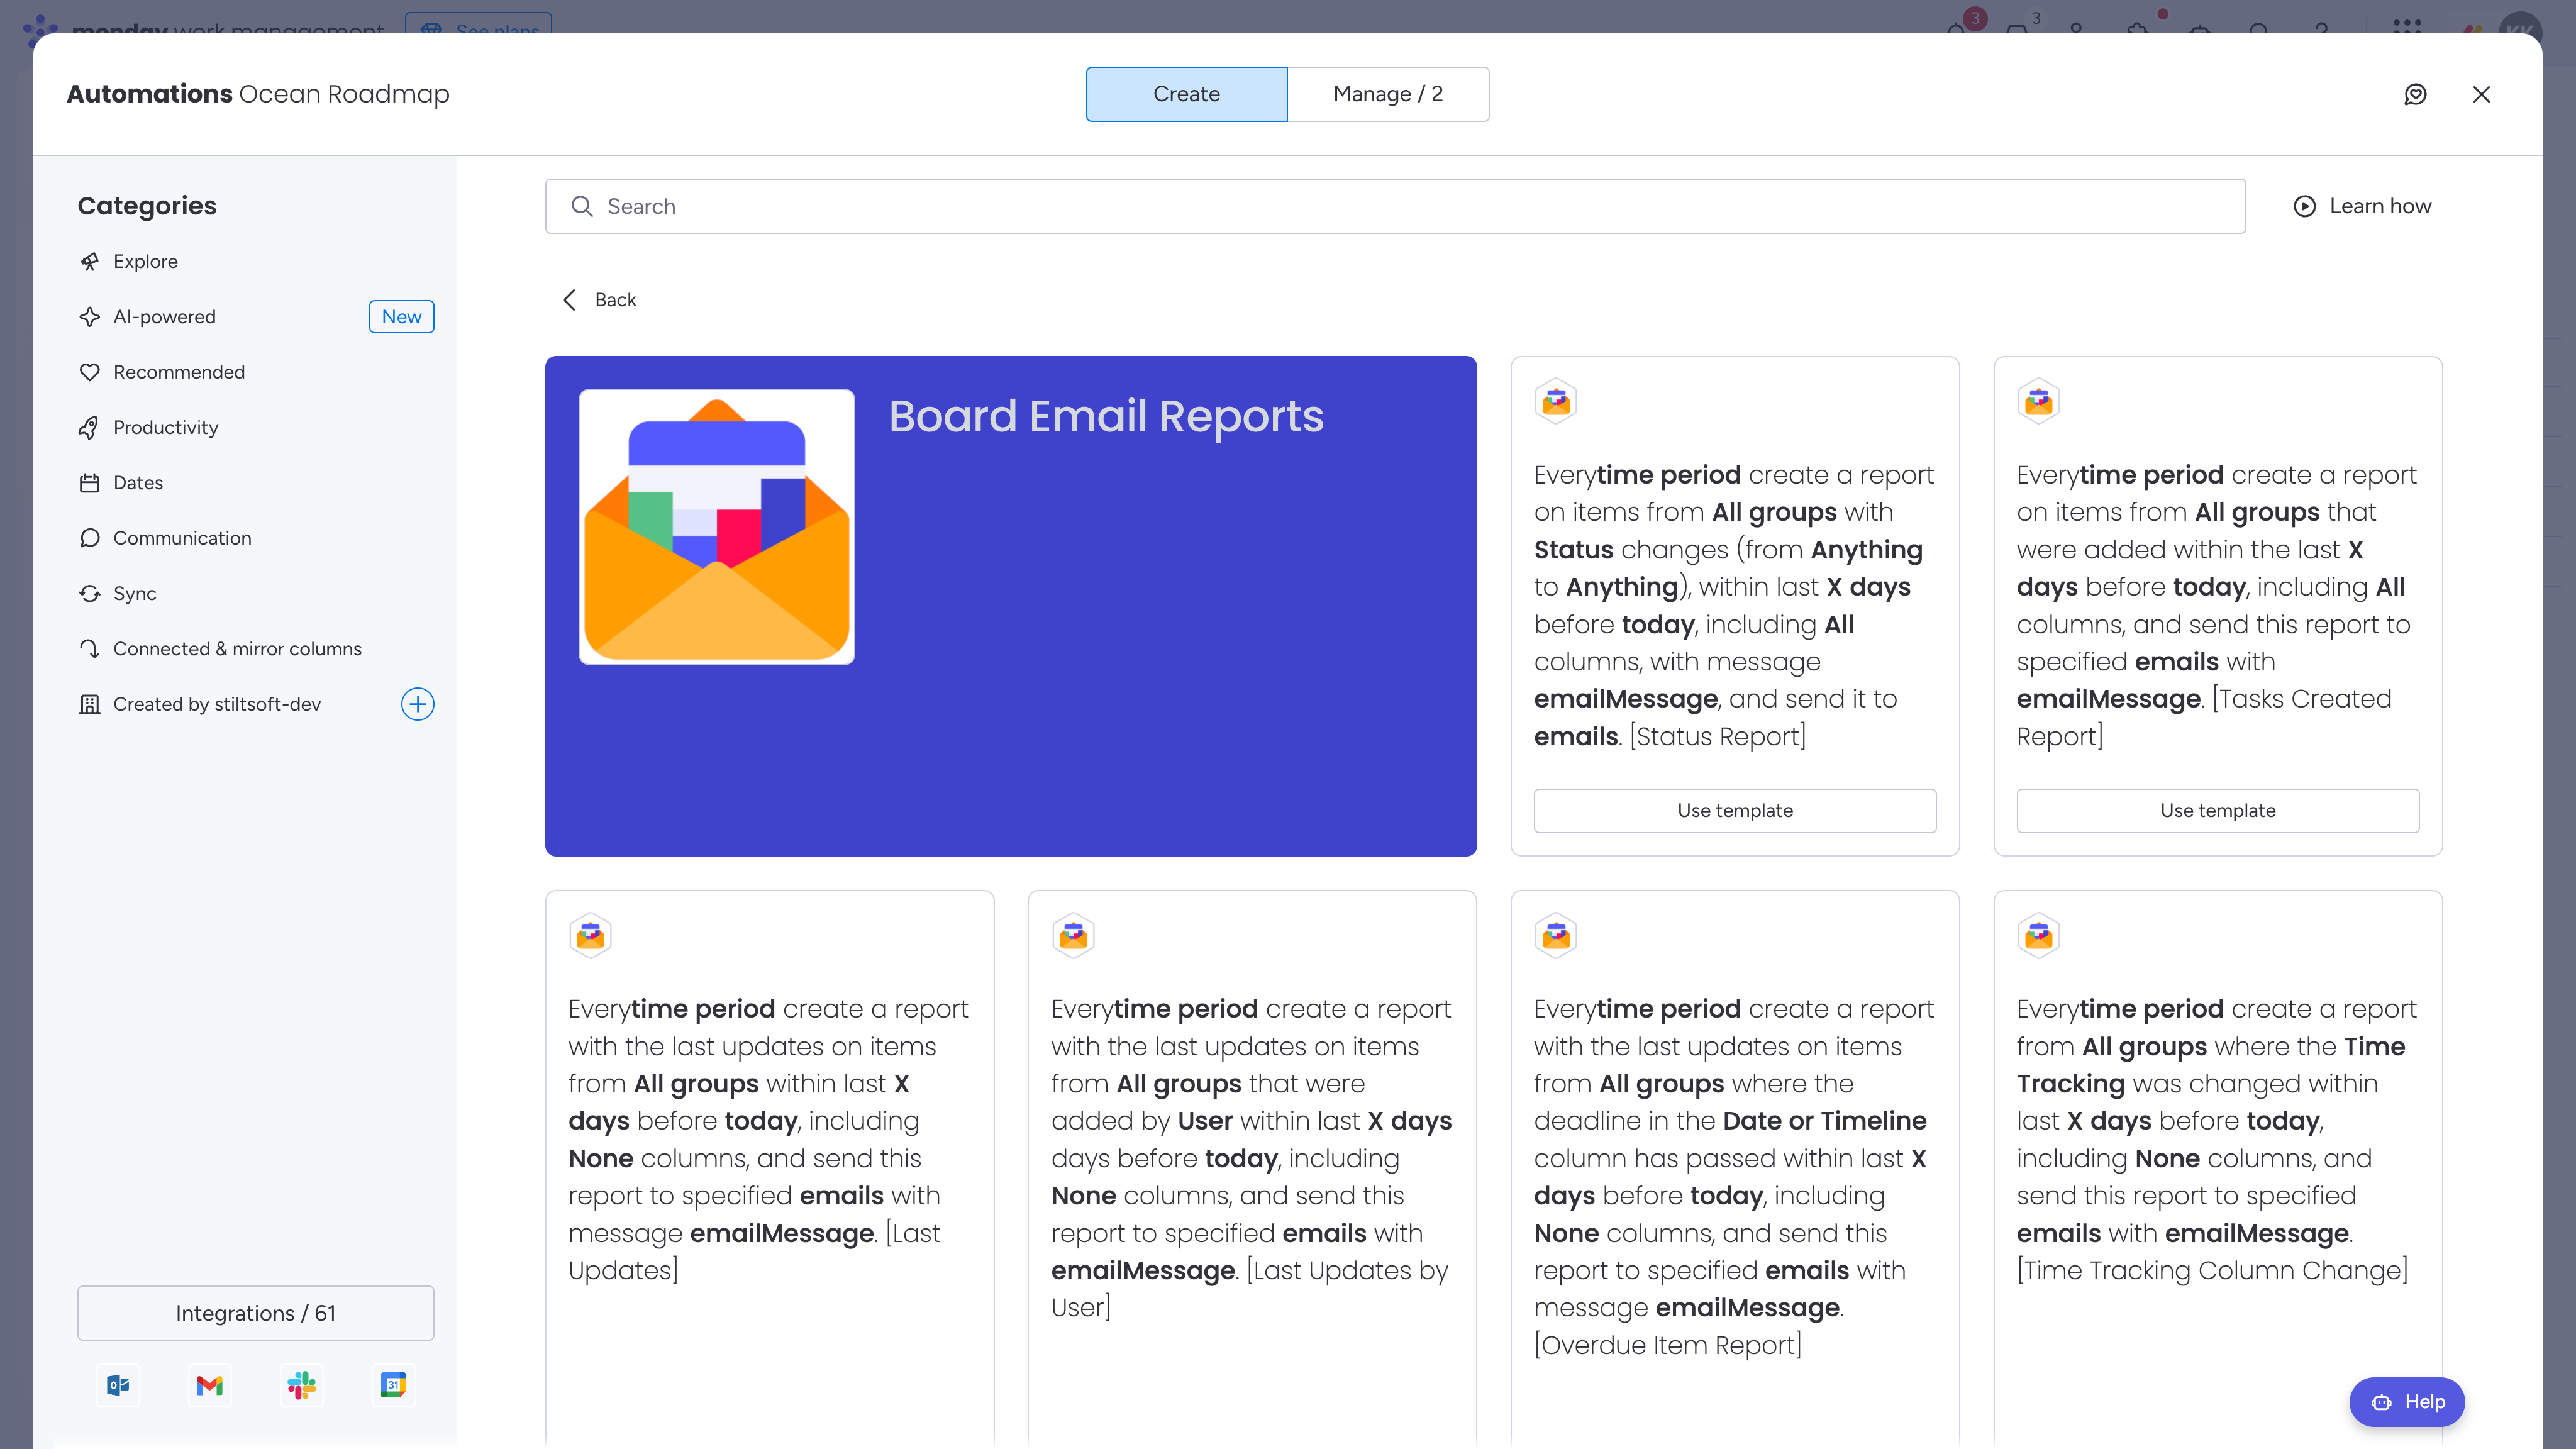Select the Communication category
Viewport: 2576px width, 1449px height.
pos(182,538)
